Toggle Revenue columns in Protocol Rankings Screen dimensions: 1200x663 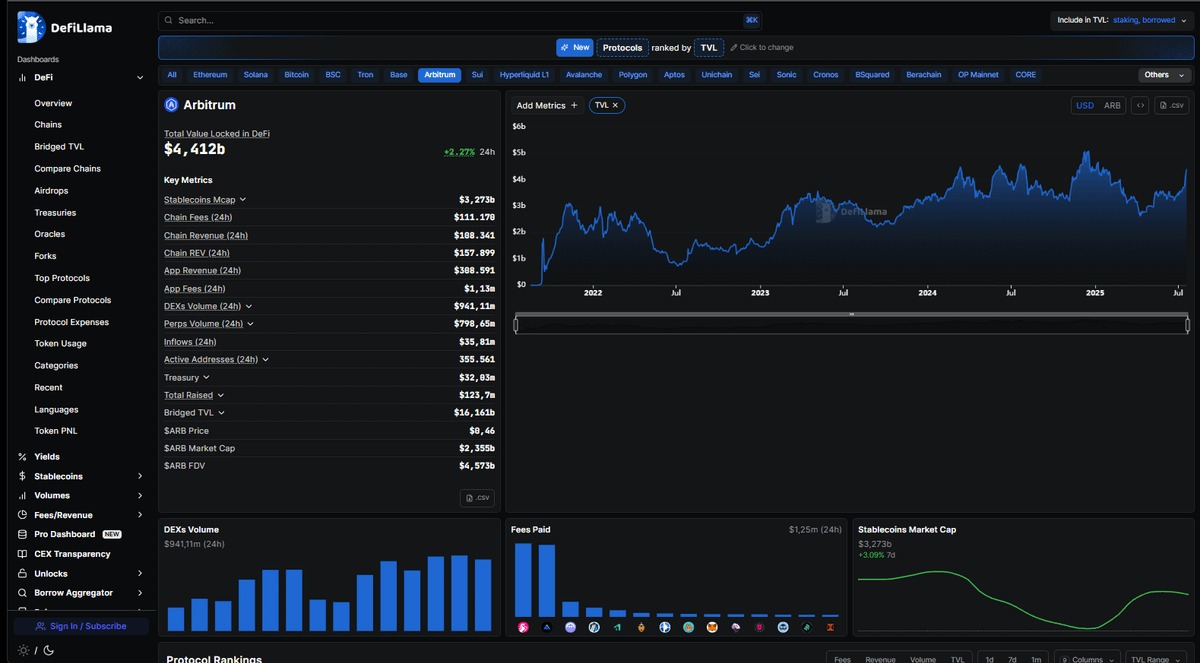tap(880, 659)
